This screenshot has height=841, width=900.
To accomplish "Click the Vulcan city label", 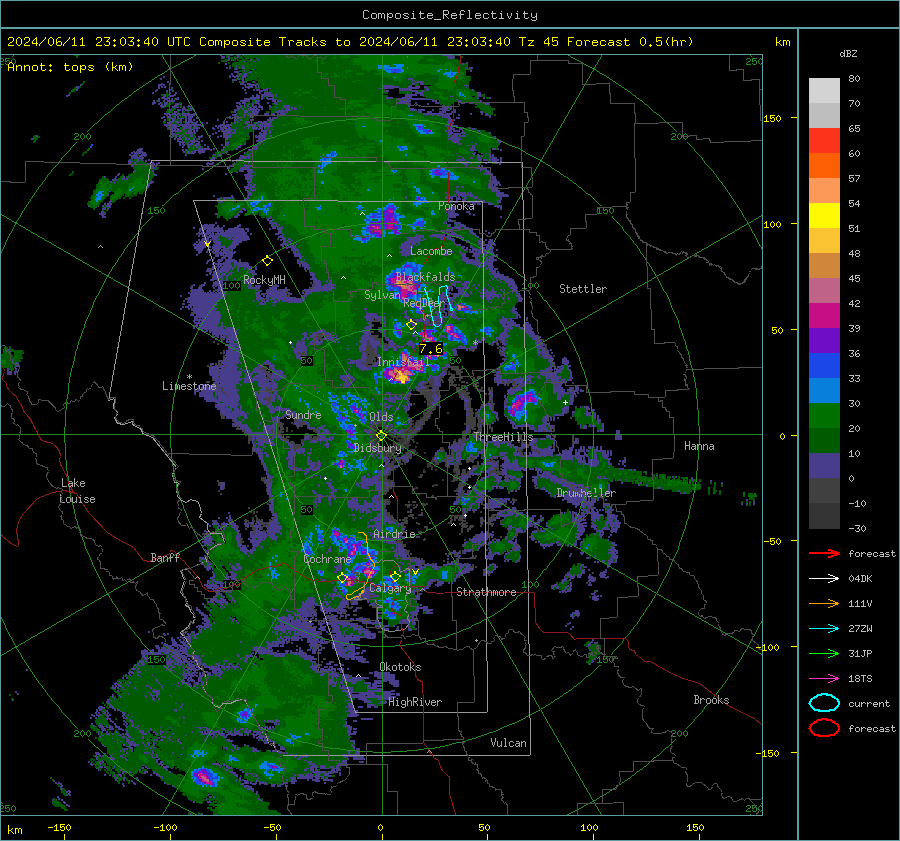I will pos(509,743).
